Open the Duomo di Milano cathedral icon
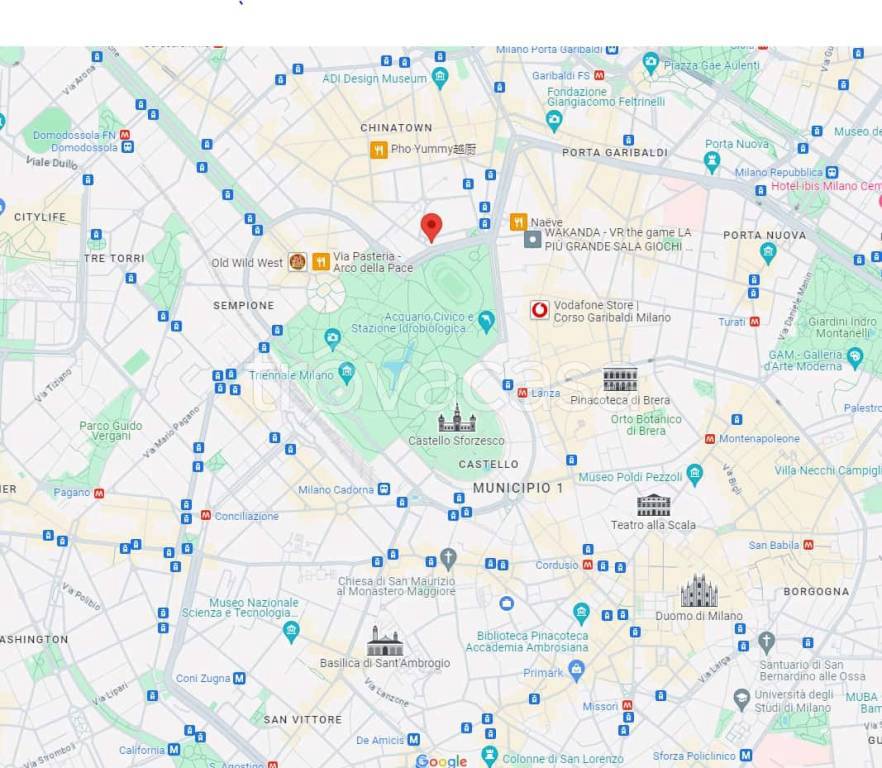 click(x=699, y=591)
